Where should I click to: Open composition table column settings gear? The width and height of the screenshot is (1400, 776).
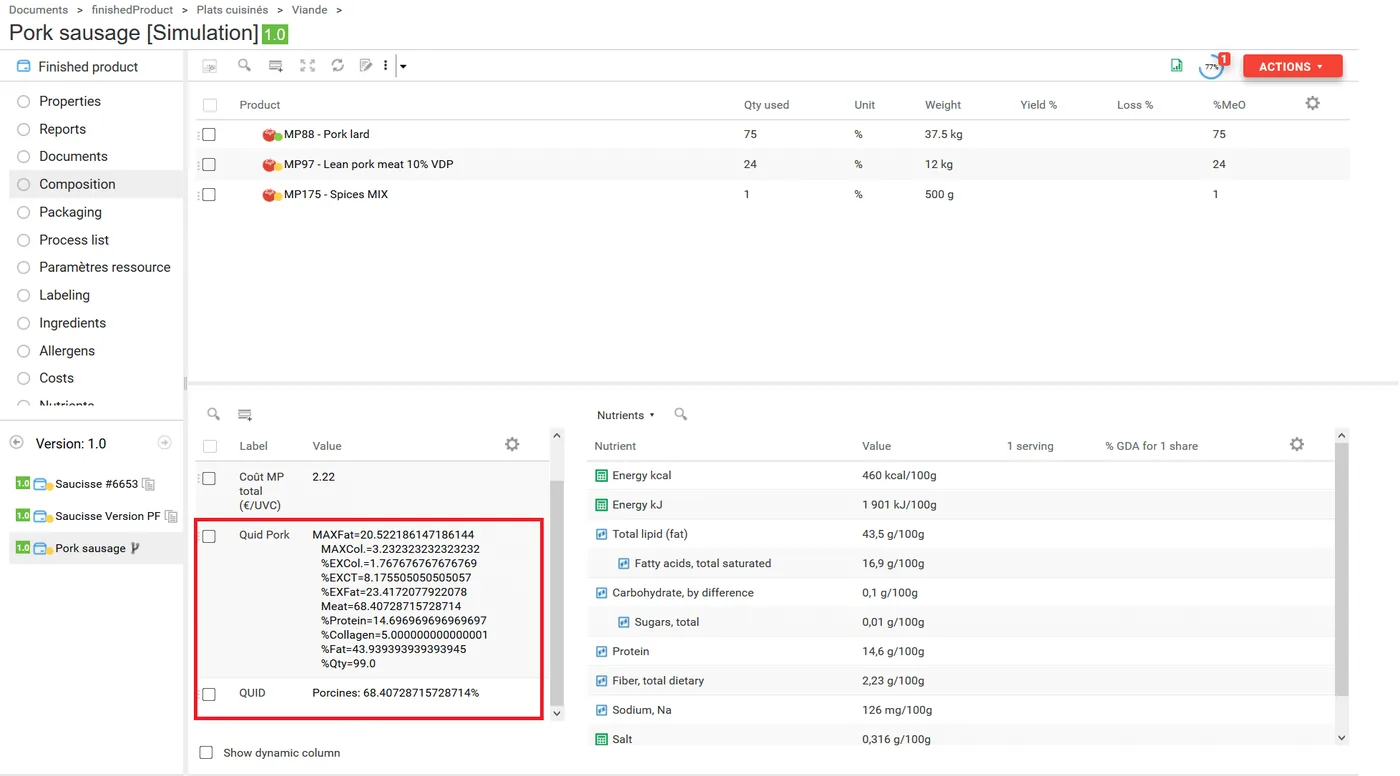point(1313,103)
